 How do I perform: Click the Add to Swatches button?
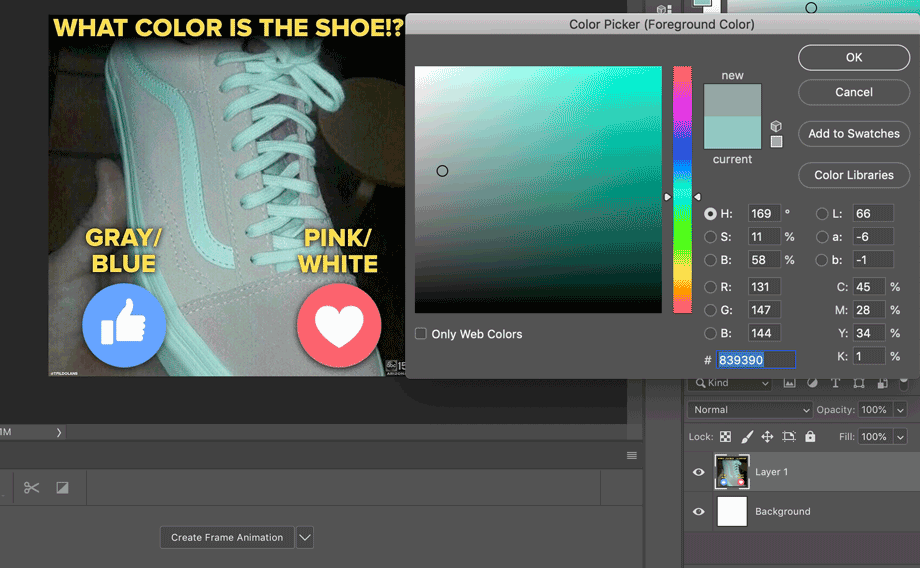point(853,134)
